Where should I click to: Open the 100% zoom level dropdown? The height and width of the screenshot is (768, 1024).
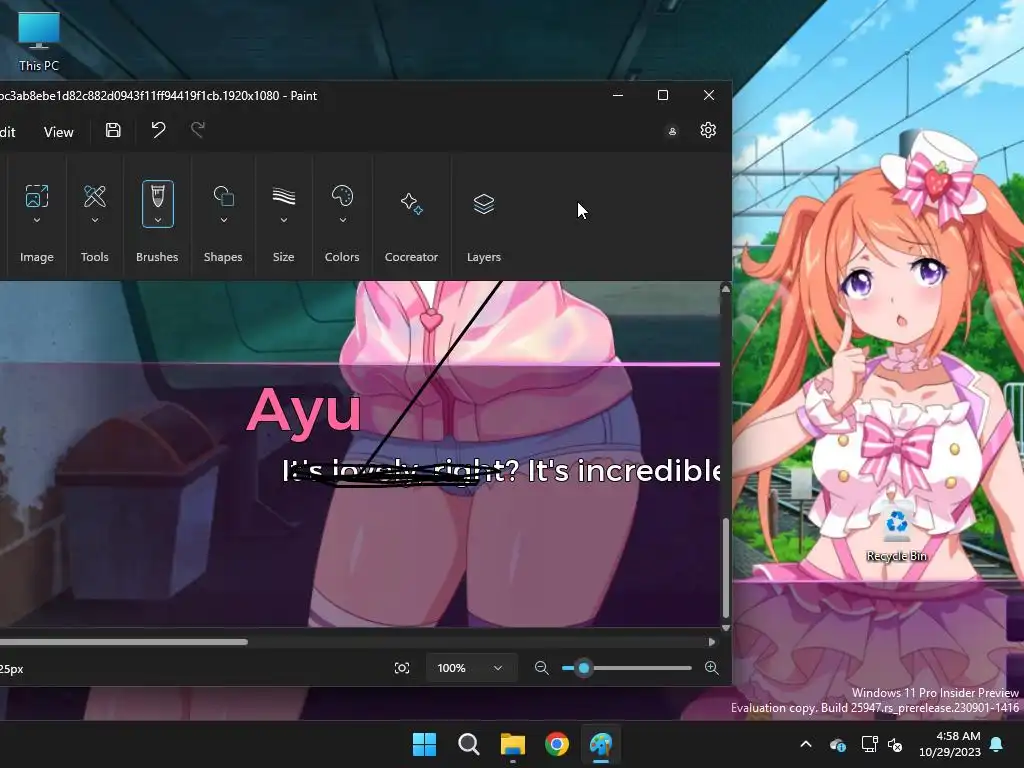tap(471, 668)
